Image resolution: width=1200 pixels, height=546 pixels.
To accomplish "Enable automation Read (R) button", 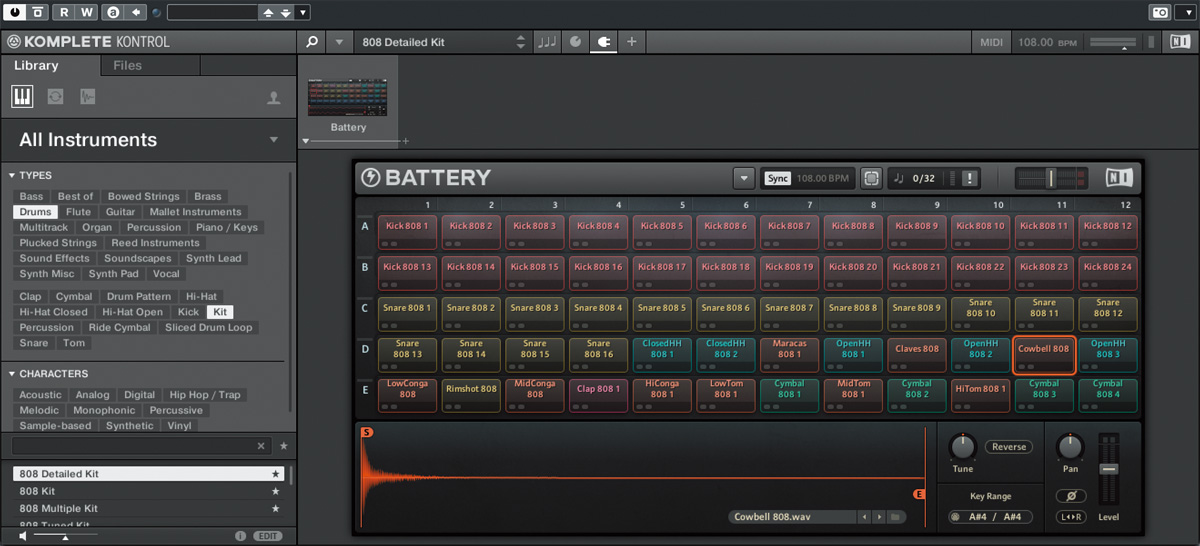I will (64, 12).
